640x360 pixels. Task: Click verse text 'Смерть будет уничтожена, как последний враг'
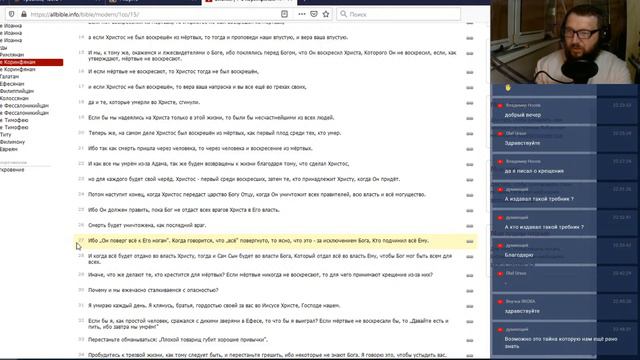(x=147, y=225)
